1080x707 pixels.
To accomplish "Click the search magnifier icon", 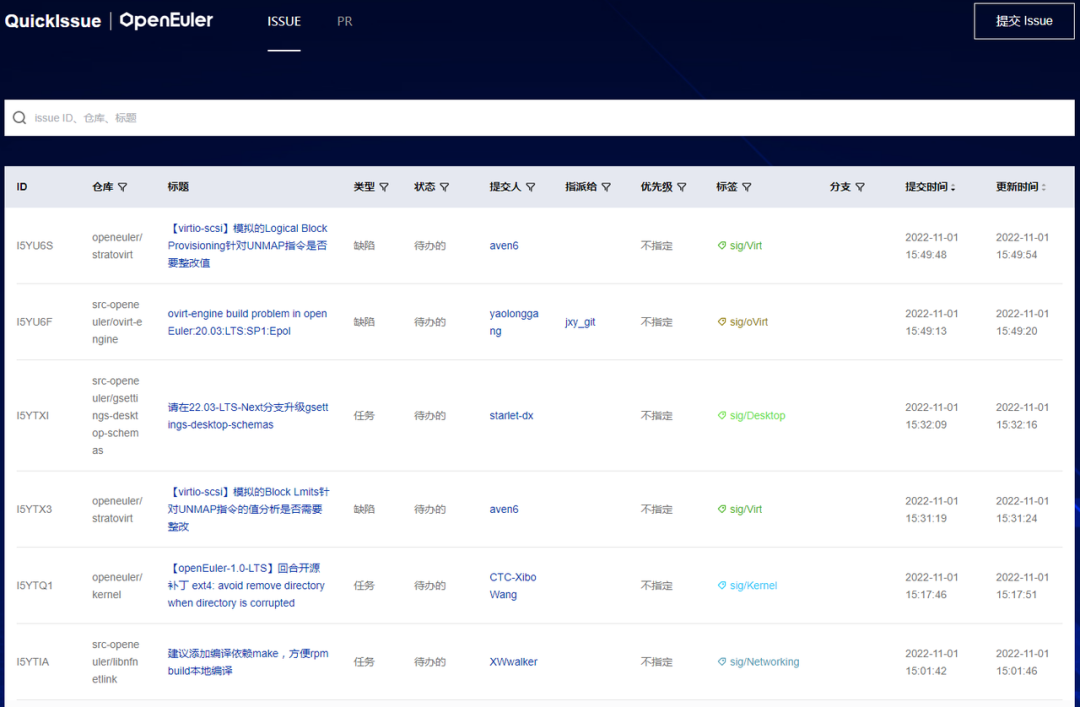I will point(19,118).
